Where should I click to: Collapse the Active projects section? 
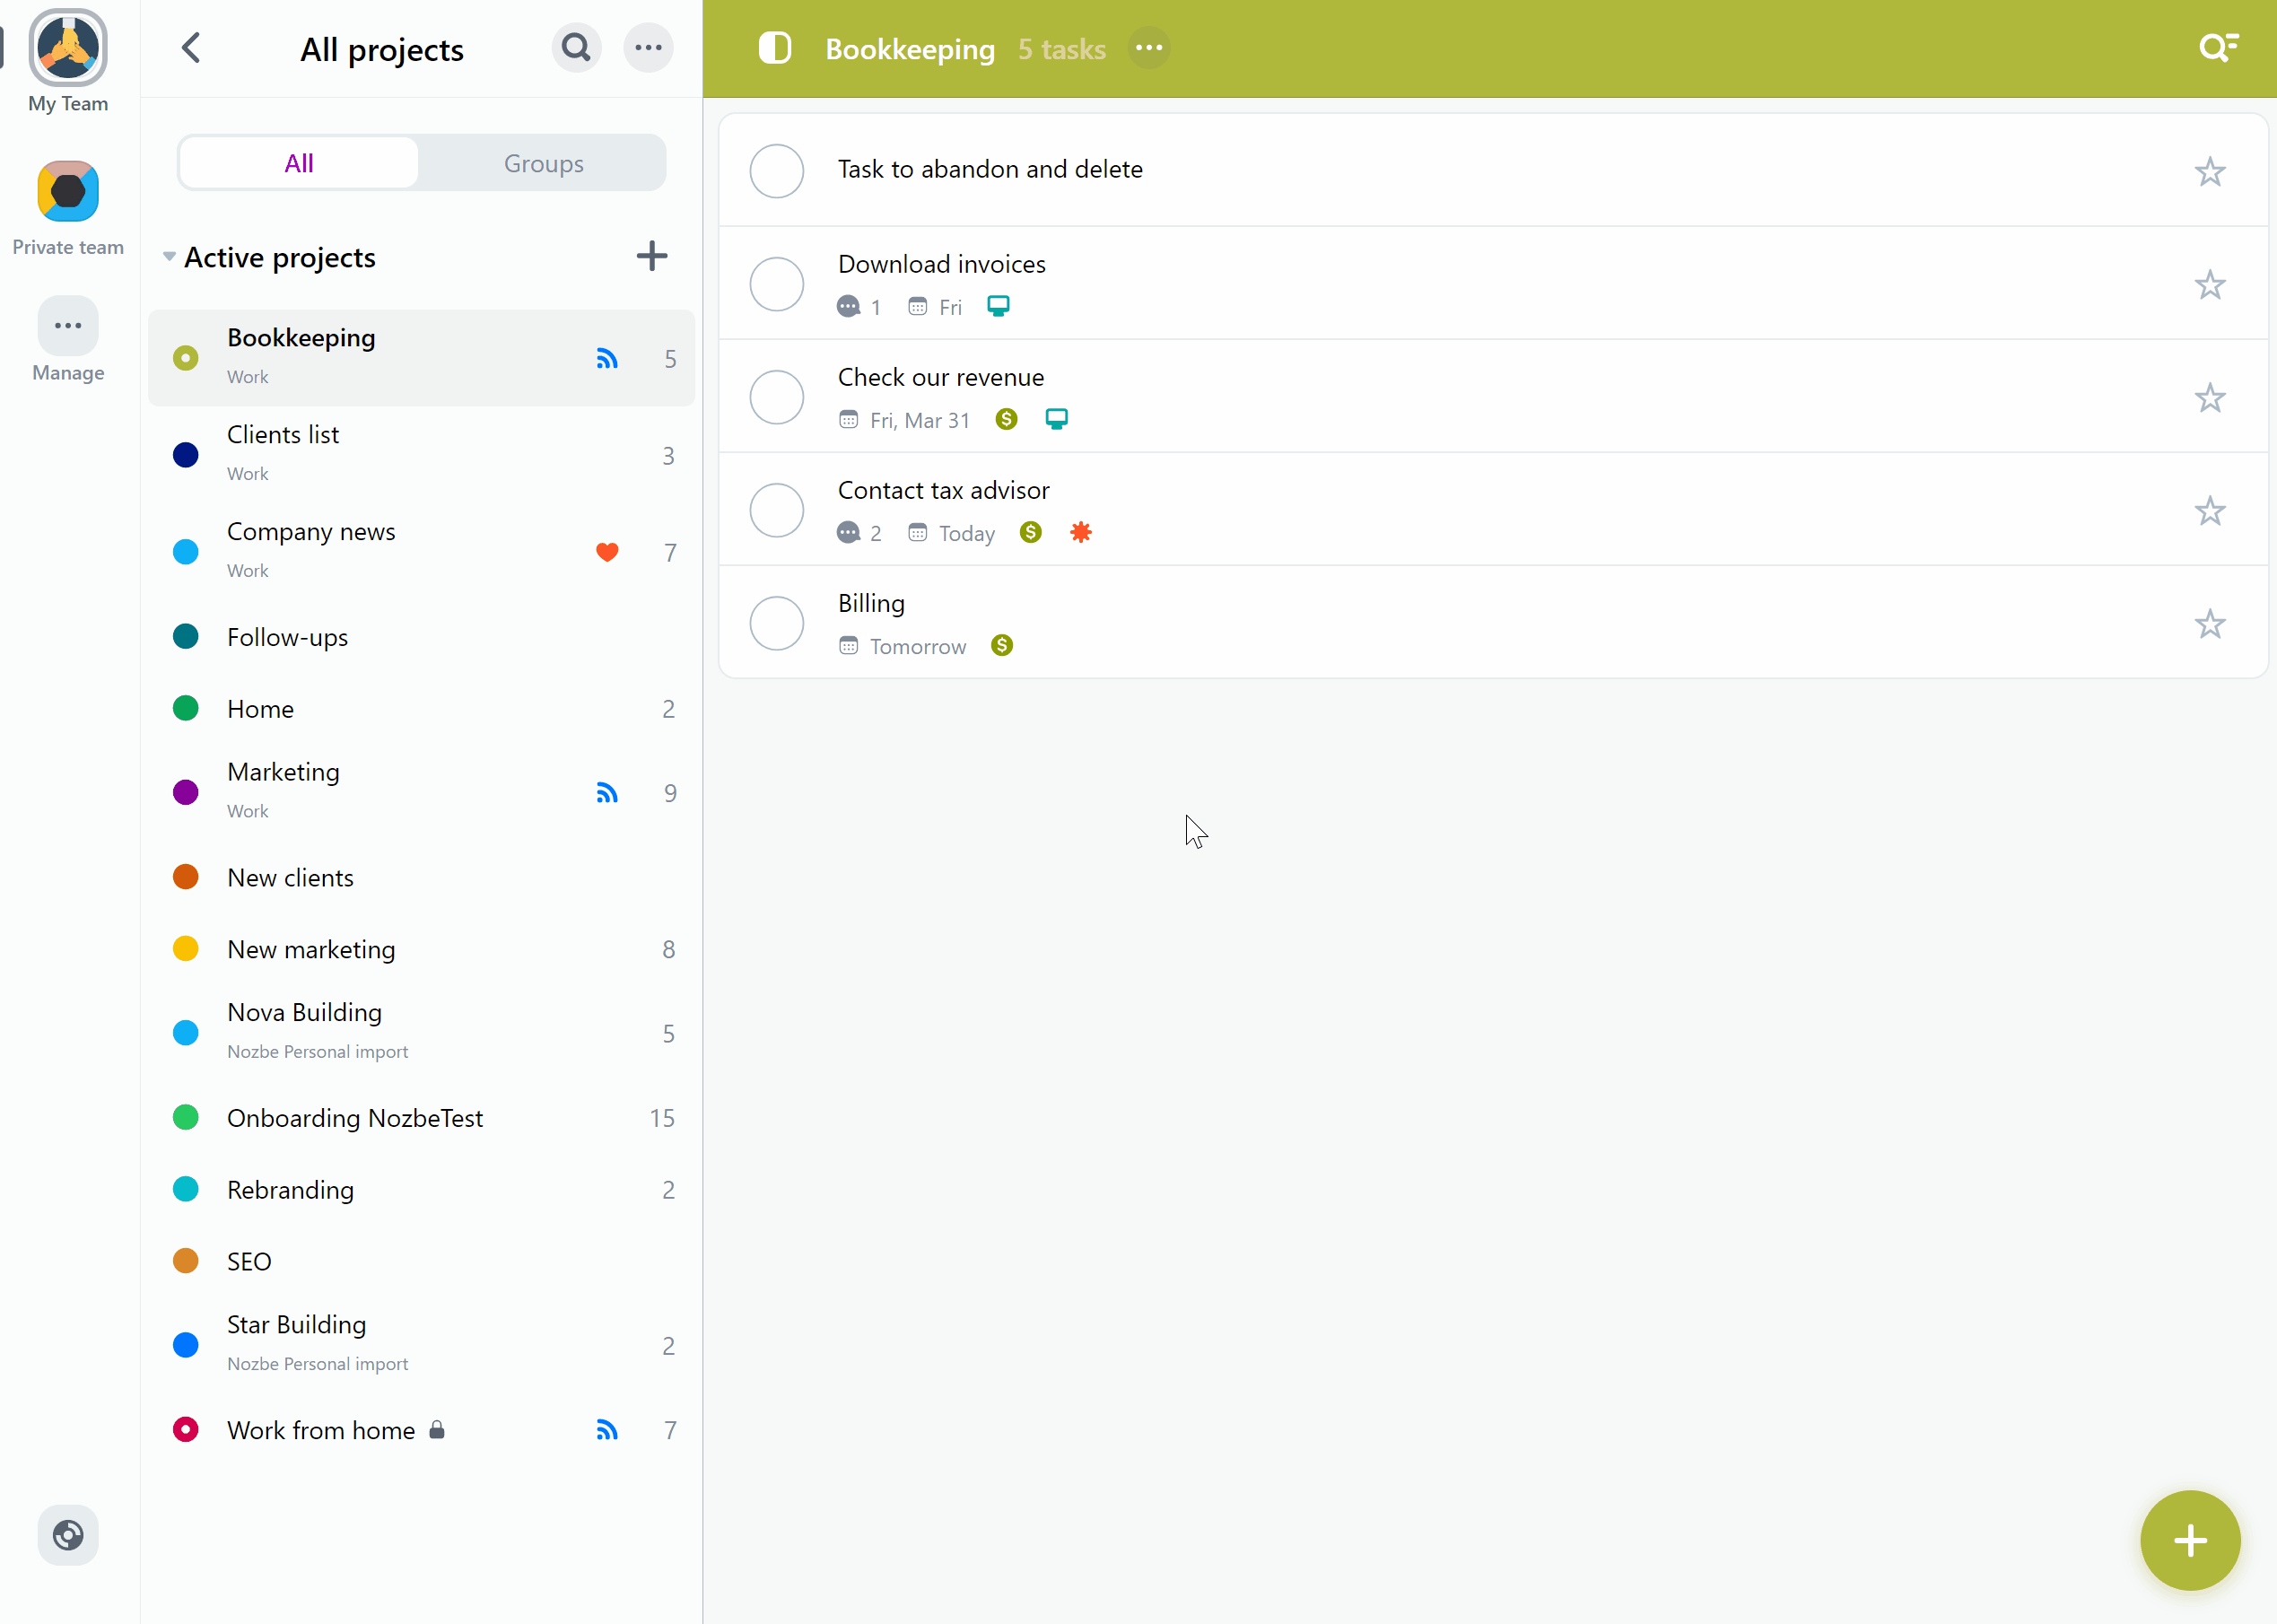pos(169,257)
